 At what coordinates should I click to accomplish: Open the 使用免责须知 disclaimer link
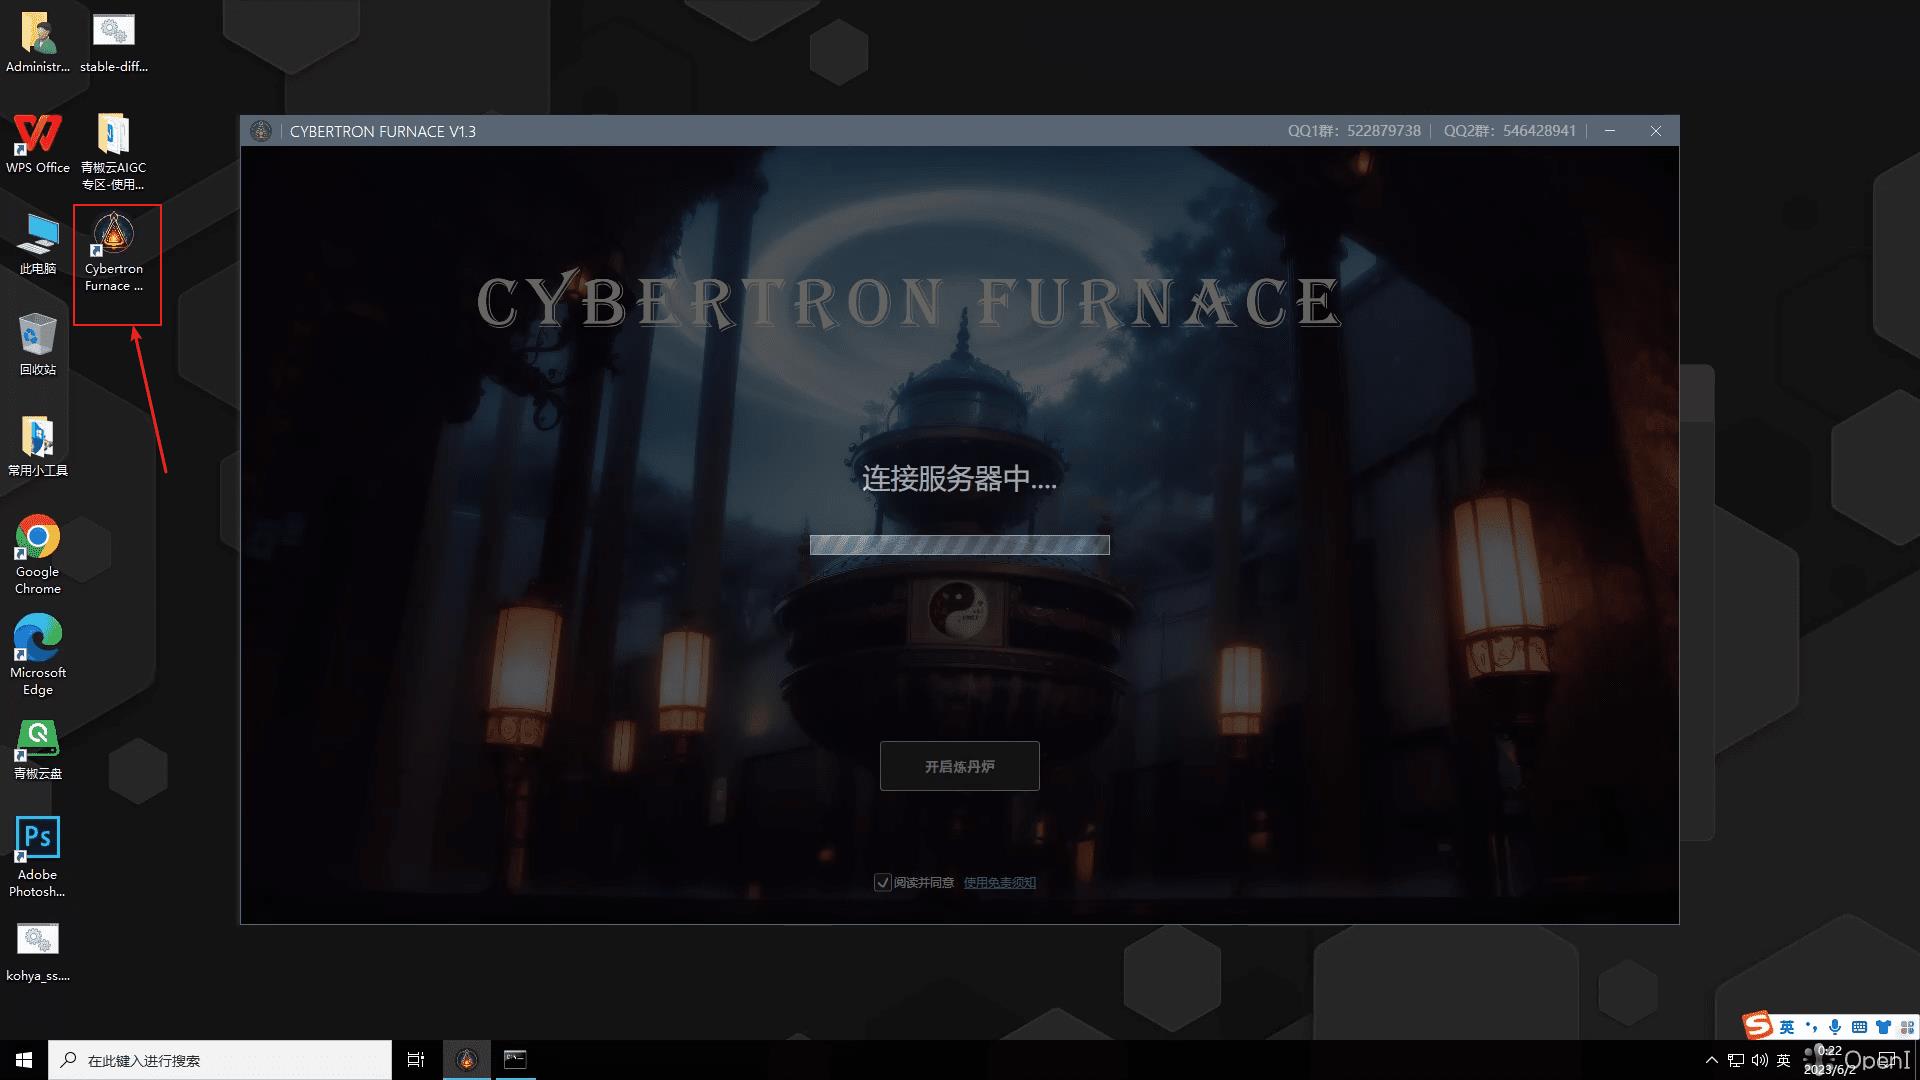[999, 882]
